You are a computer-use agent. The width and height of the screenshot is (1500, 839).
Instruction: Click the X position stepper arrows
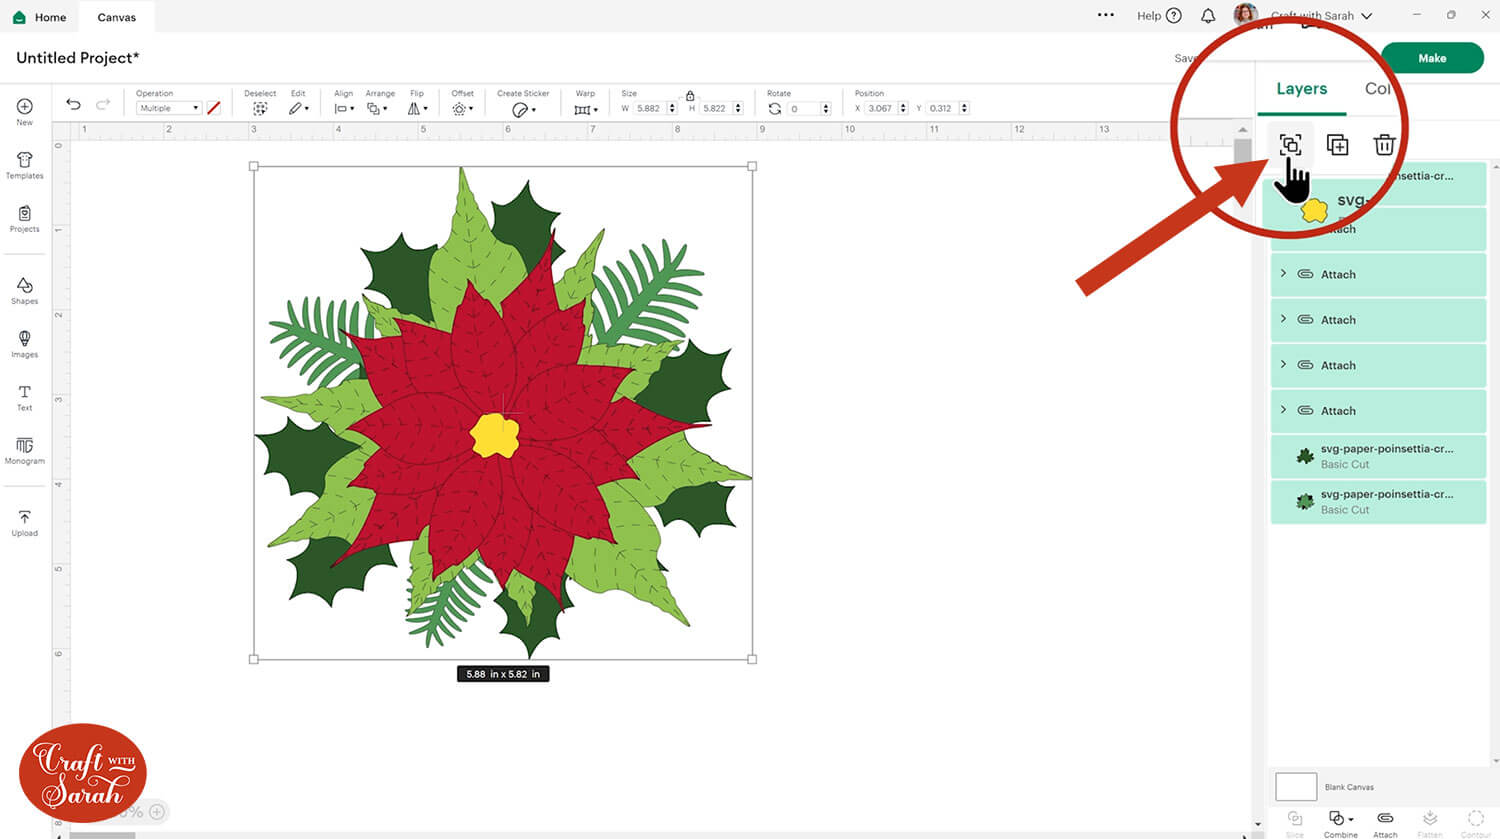(x=903, y=108)
